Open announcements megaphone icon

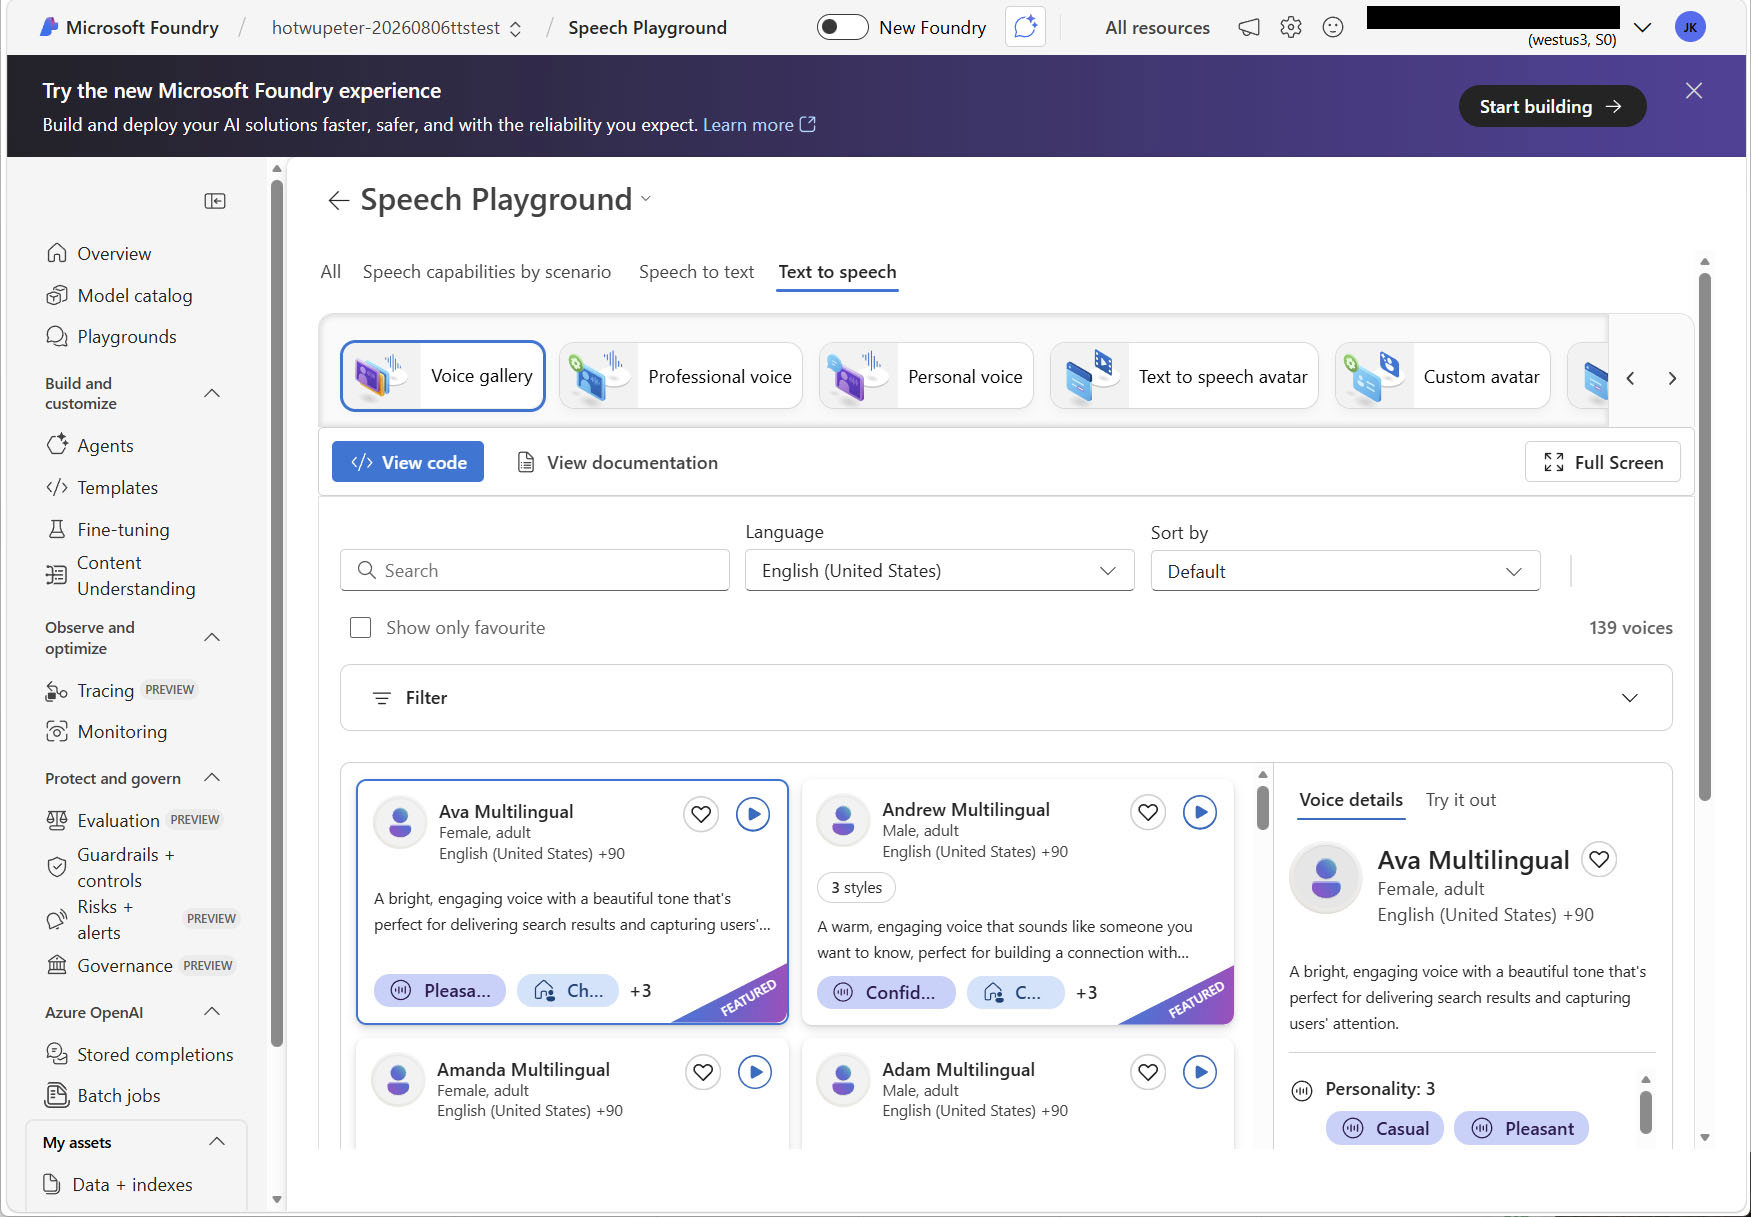1249,28
